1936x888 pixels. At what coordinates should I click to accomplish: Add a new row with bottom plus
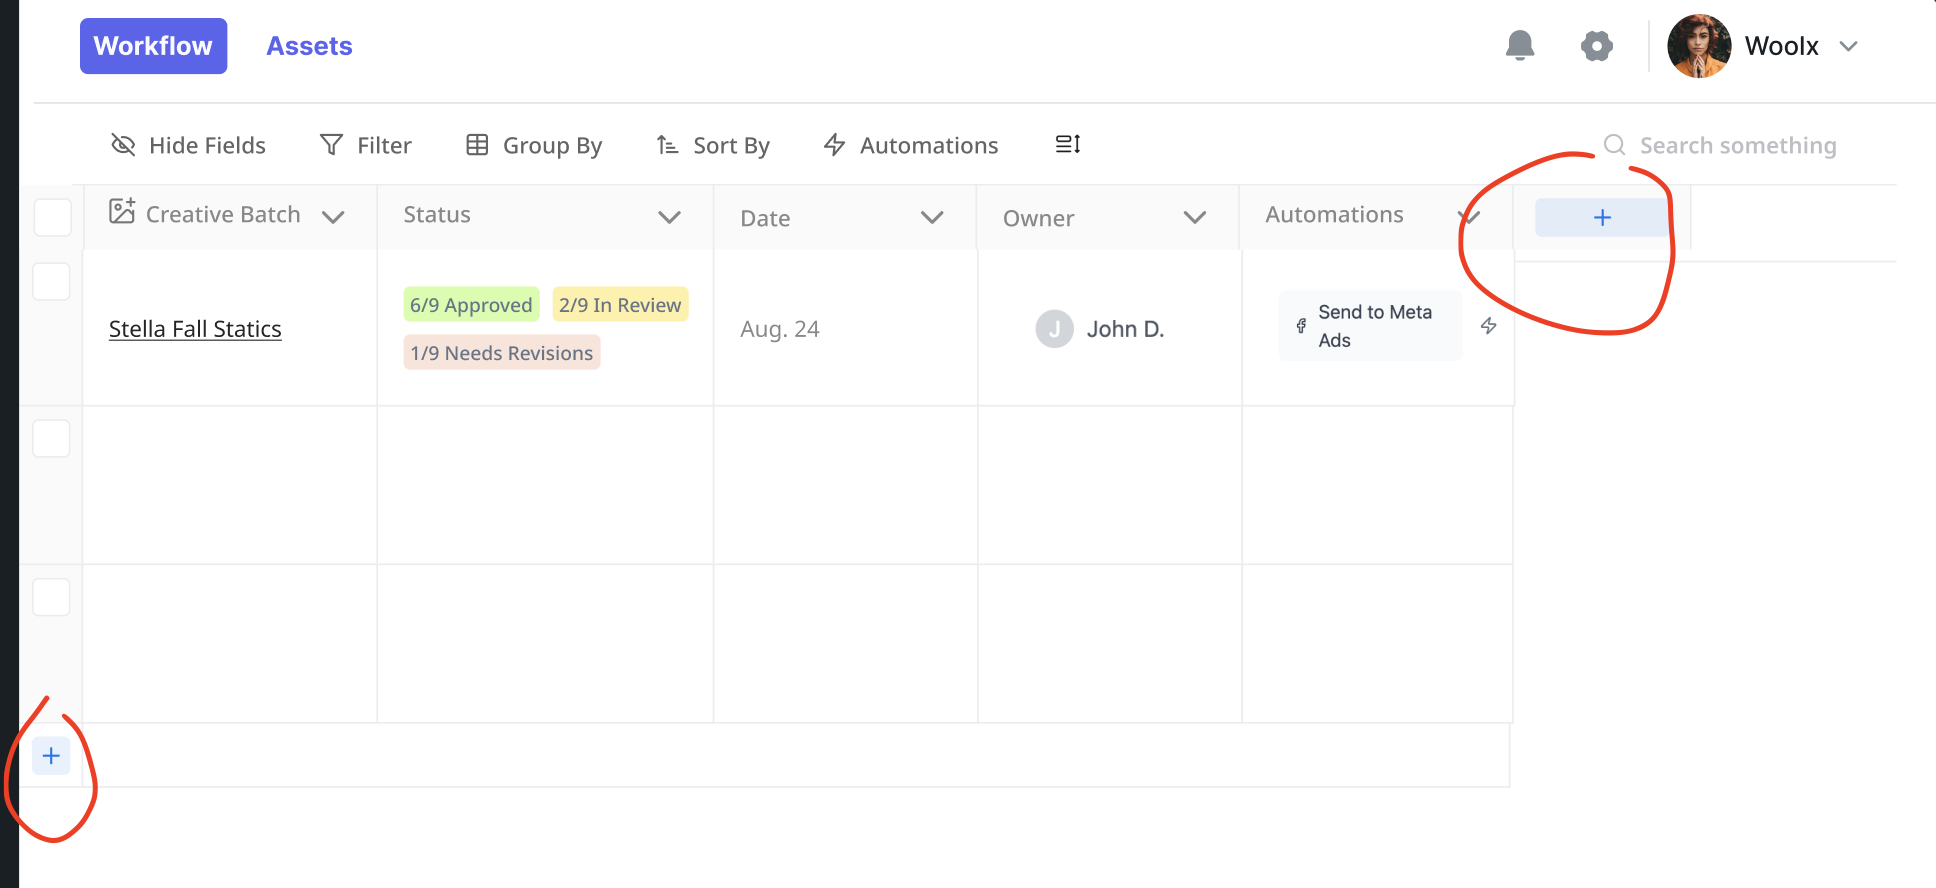51,756
